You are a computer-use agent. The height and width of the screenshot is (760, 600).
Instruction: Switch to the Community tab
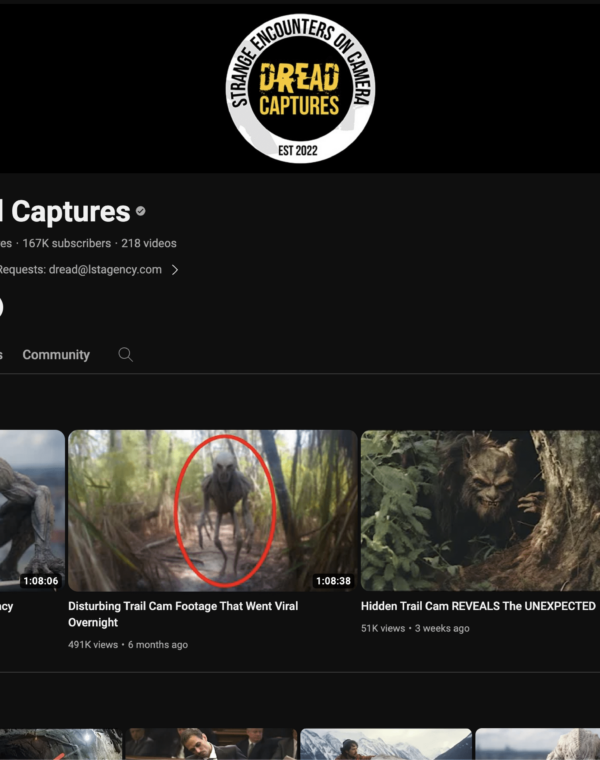[x=56, y=355]
